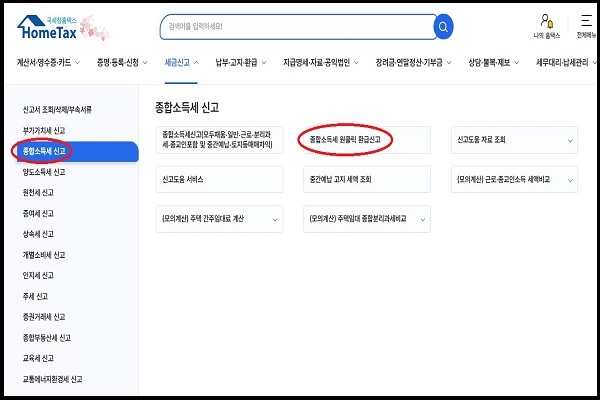Expand (모의계산) 주택 간주임대료 계산 dropdown
This screenshot has width=600, height=400.
(x=219, y=219)
